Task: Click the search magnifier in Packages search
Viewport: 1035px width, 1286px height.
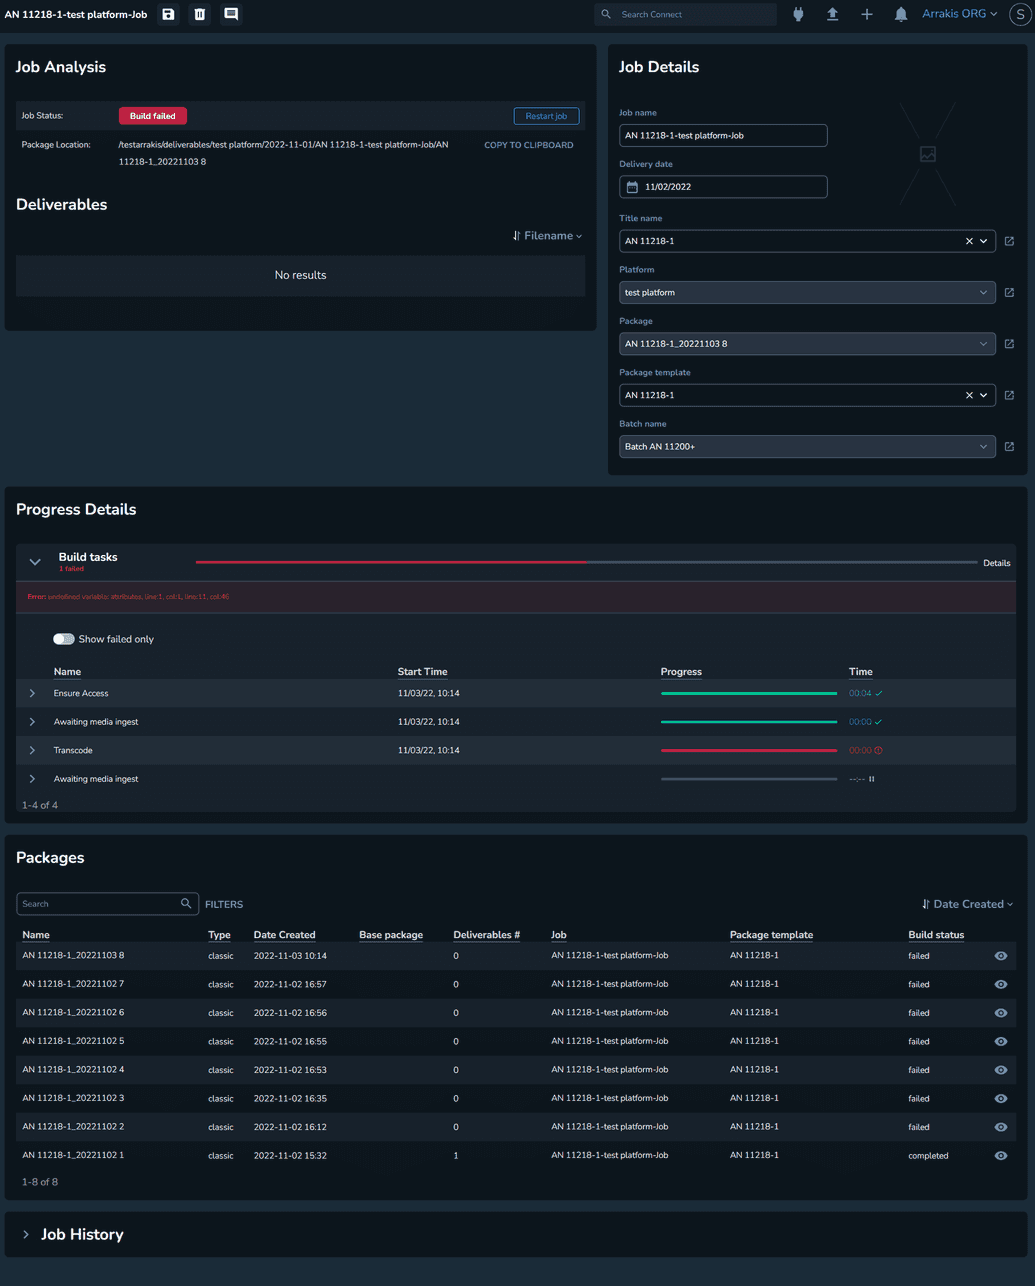Action: tap(186, 904)
